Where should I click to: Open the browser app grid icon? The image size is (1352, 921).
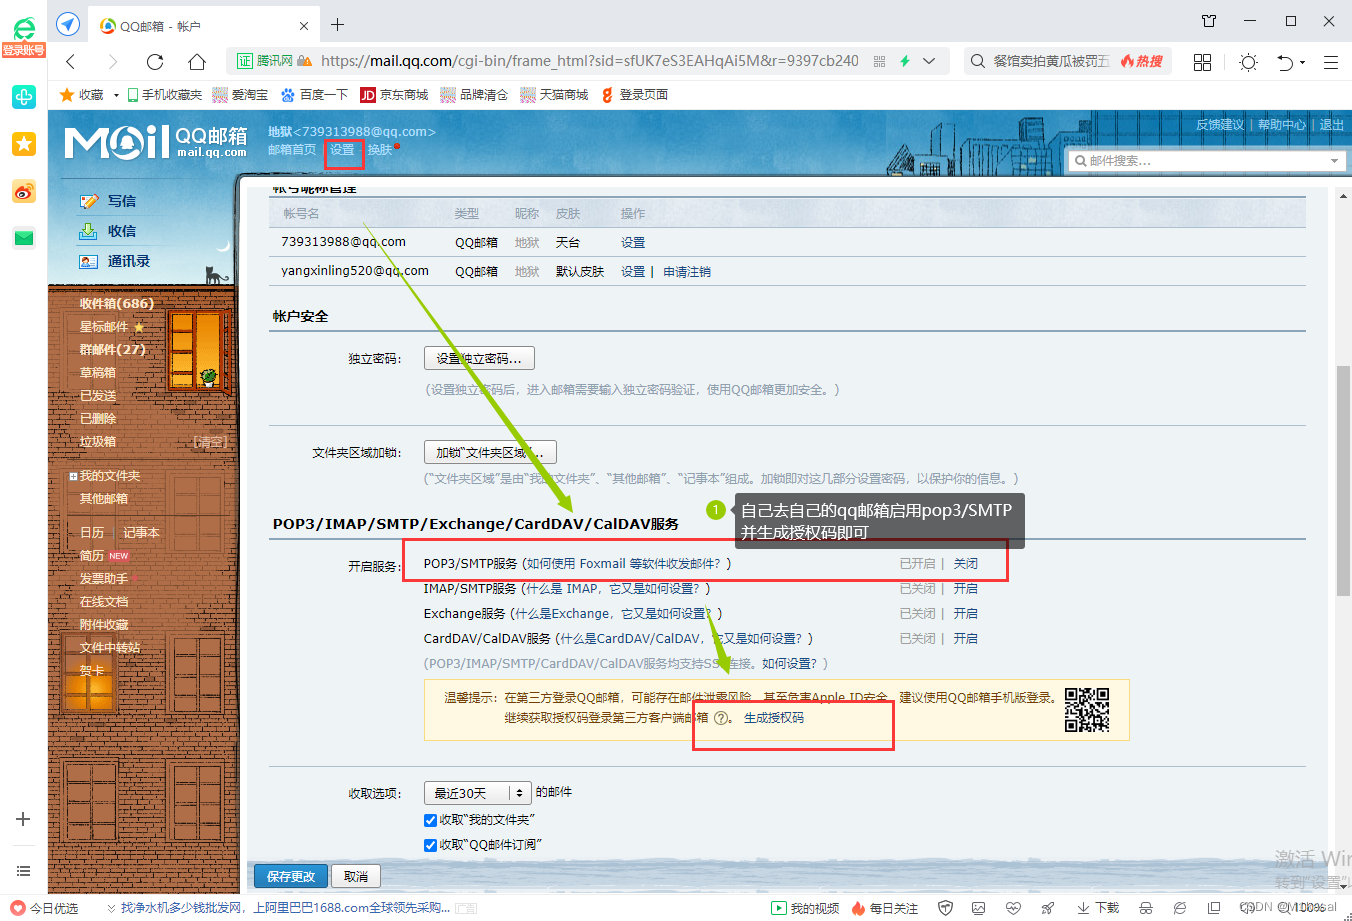click(1203, 62)
